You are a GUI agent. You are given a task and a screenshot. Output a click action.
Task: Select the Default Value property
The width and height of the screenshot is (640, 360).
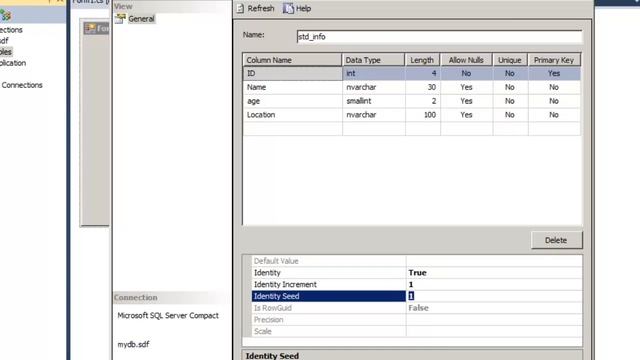tap(329, 261)
